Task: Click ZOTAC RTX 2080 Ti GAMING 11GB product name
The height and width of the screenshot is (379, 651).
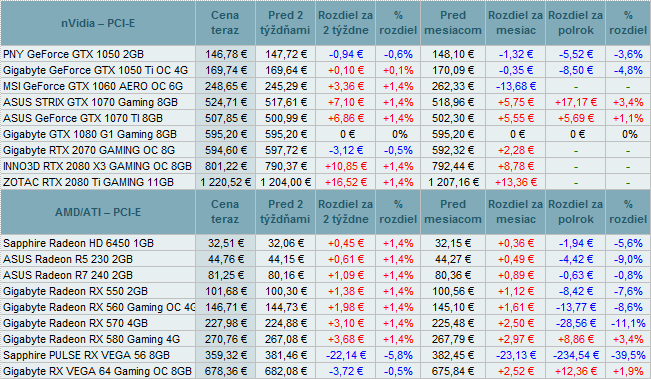Action: point(88,182)
